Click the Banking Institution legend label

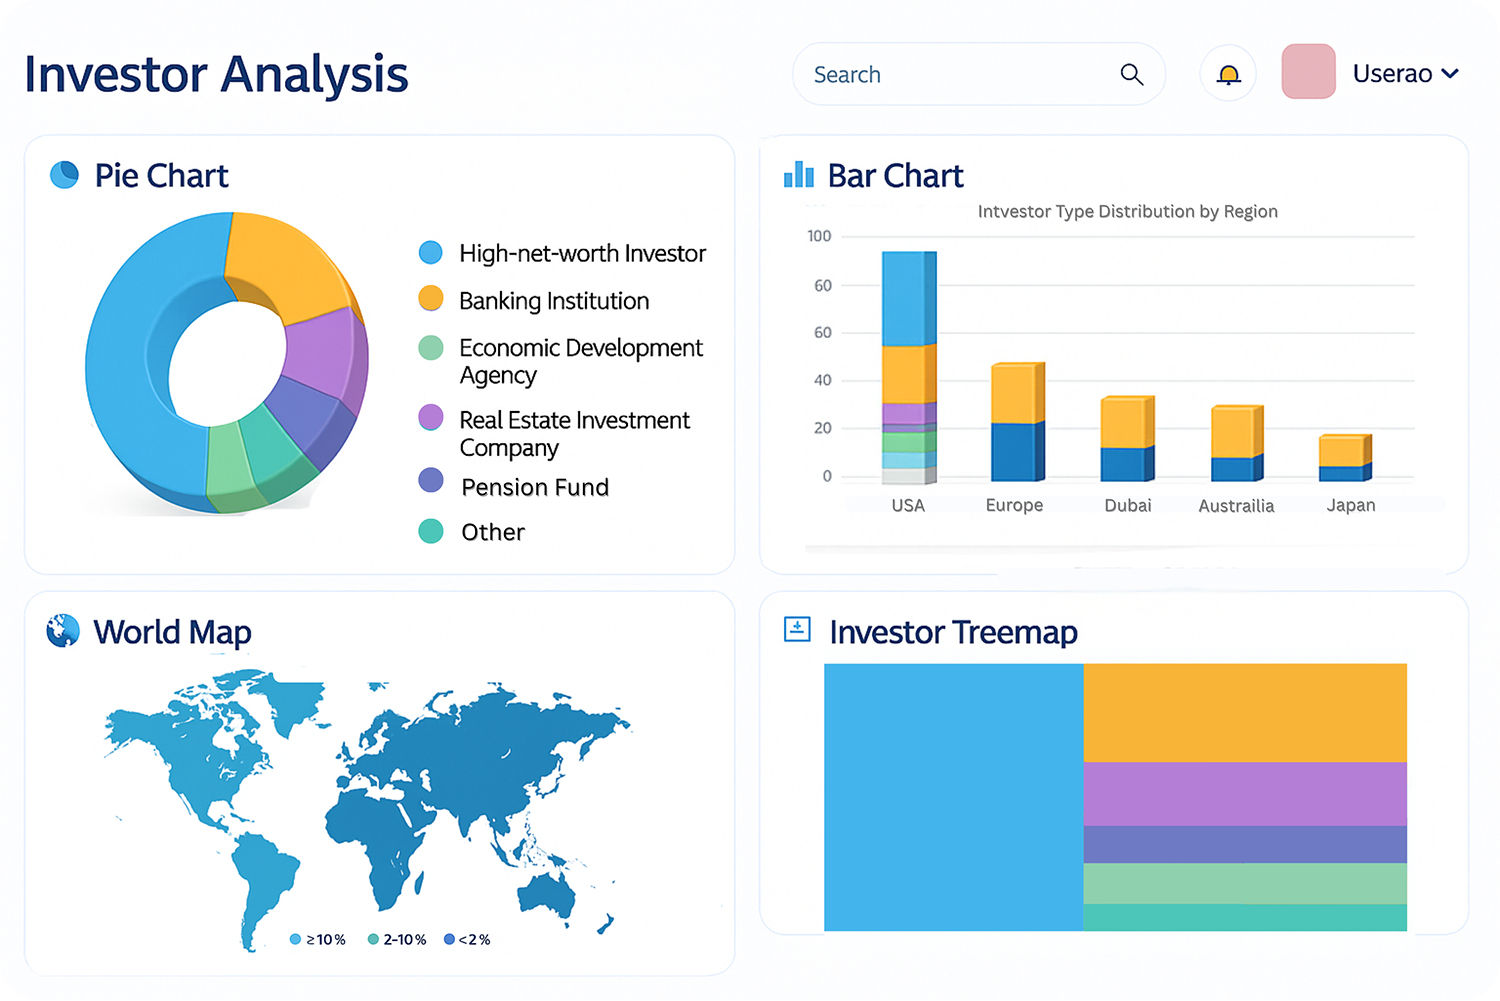[553, 300]
